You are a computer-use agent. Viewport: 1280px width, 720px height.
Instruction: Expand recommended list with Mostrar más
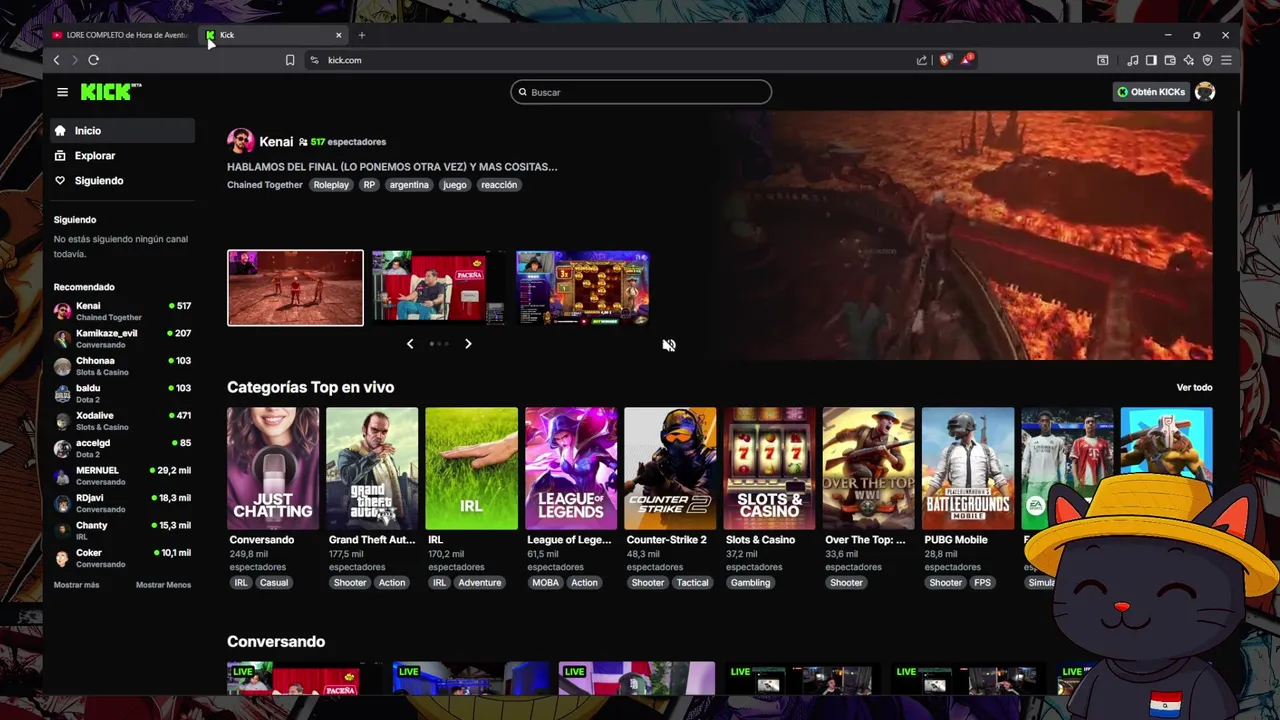(76, 585)
